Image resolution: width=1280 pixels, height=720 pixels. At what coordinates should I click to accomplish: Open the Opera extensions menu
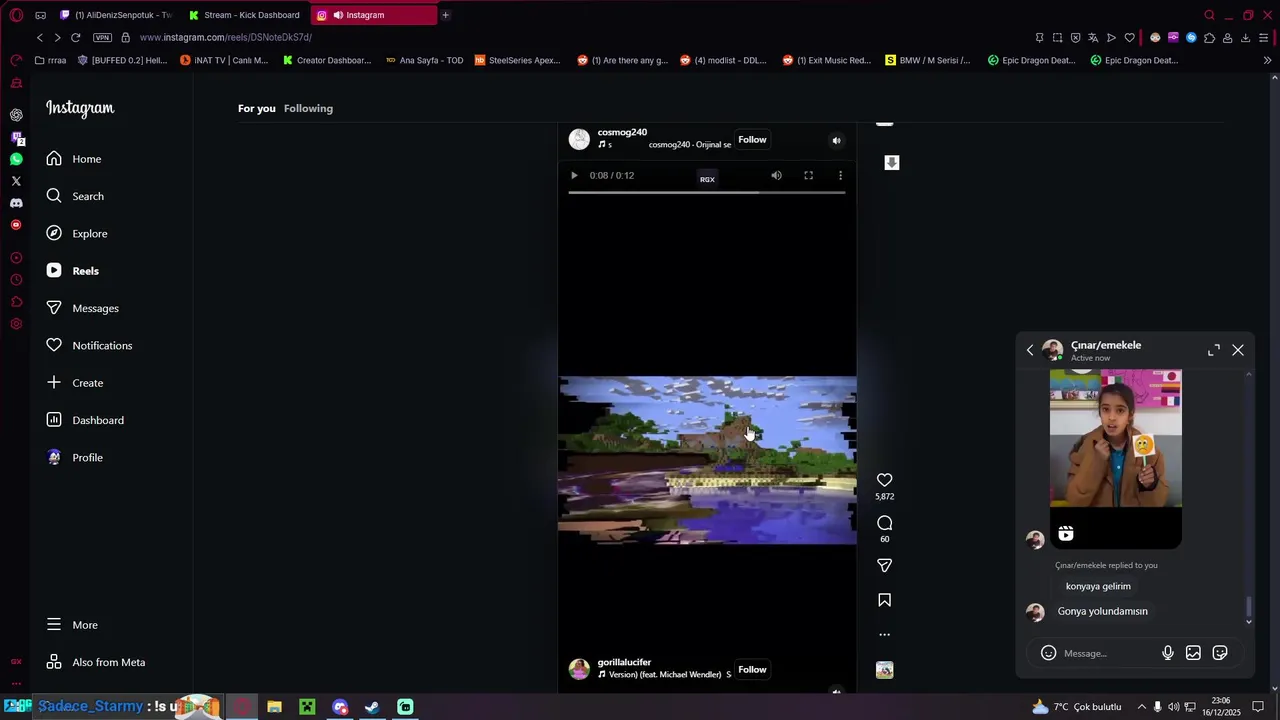(1209, 38)
